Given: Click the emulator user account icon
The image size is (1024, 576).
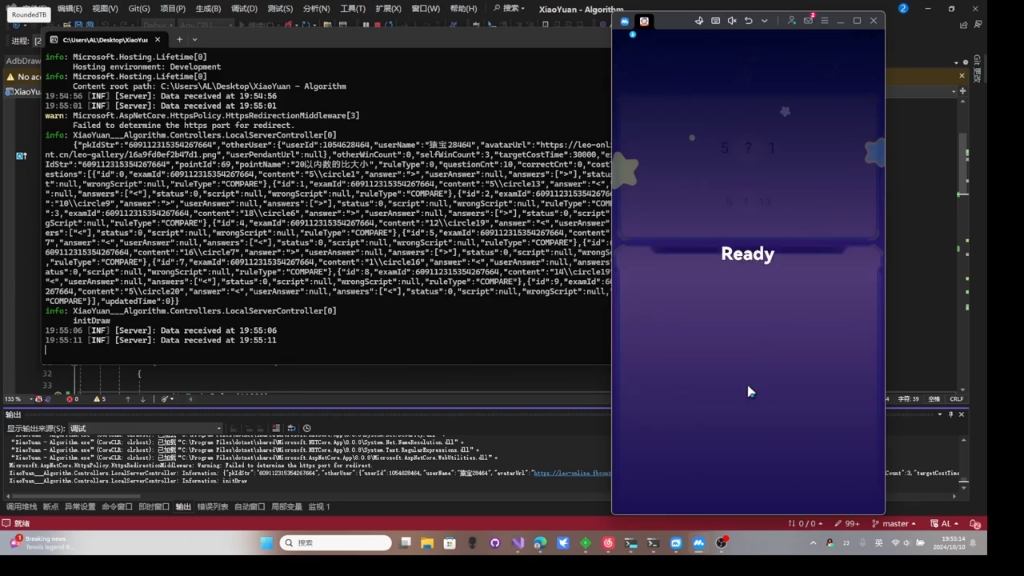Looking at the screenshot, I should point(792,21).
